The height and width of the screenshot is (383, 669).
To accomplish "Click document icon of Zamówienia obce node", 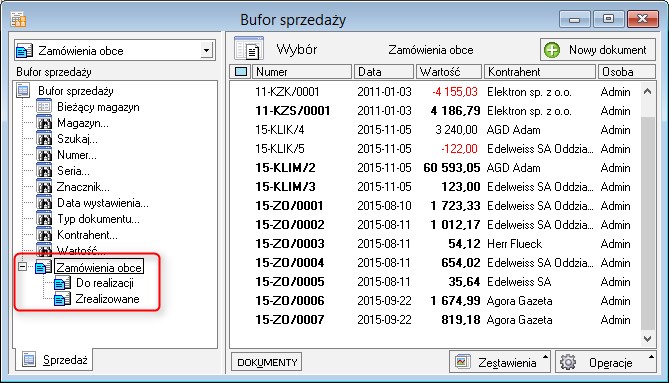I will tap(44, 267).
